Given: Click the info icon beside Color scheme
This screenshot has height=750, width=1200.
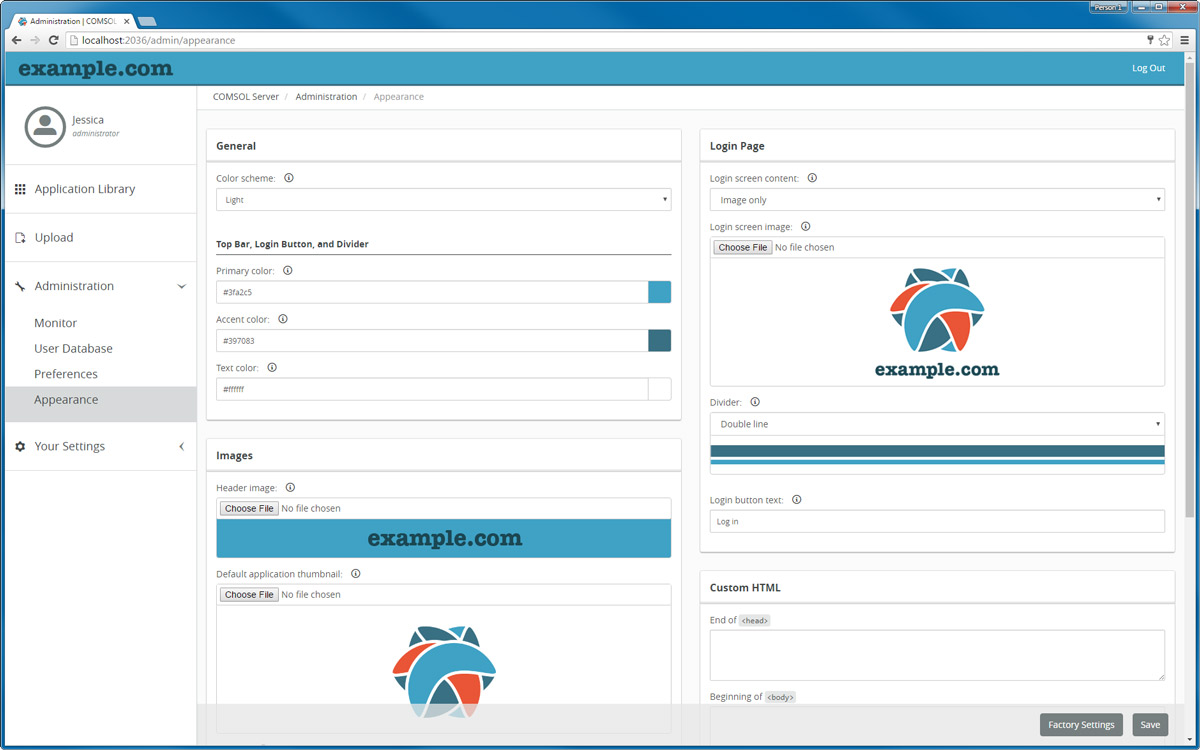Looking at the screenshot, I should click(289, 178).
